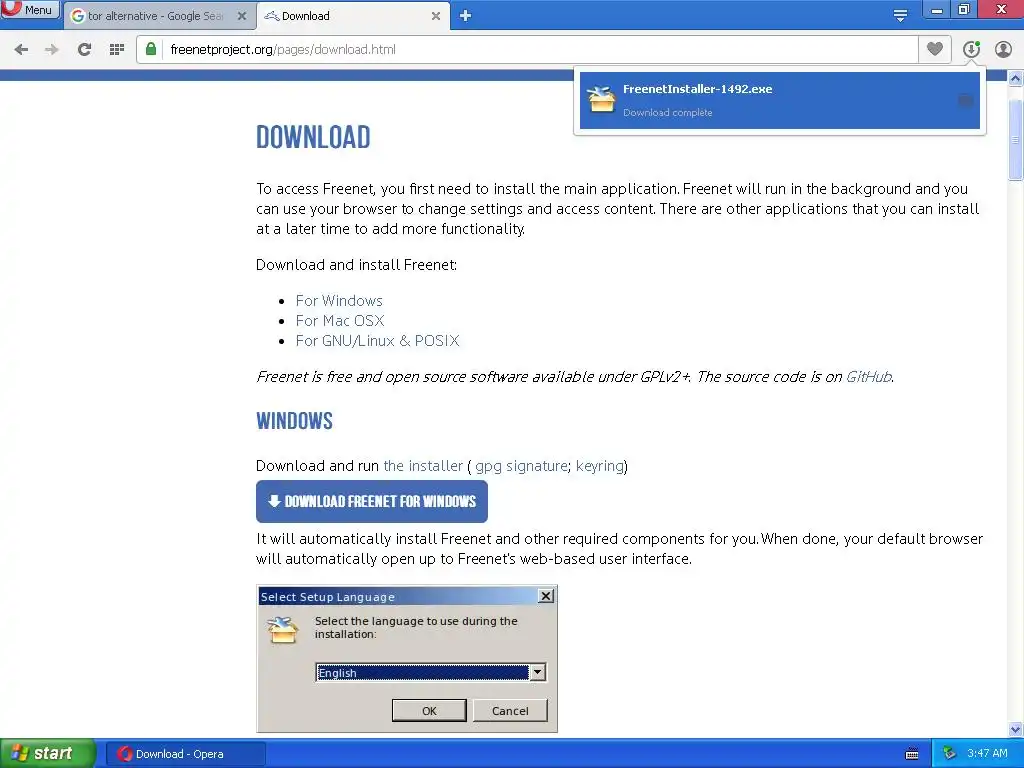
Task: Click the DOWNLOAD page heading
Action: 313,137
